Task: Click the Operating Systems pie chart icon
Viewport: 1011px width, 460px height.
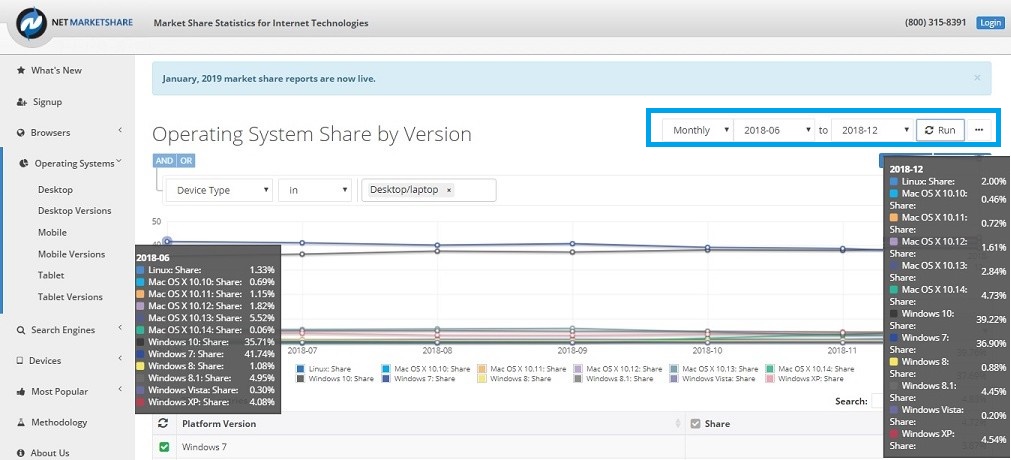Action: pyautogui.click(x=24, y=164)
